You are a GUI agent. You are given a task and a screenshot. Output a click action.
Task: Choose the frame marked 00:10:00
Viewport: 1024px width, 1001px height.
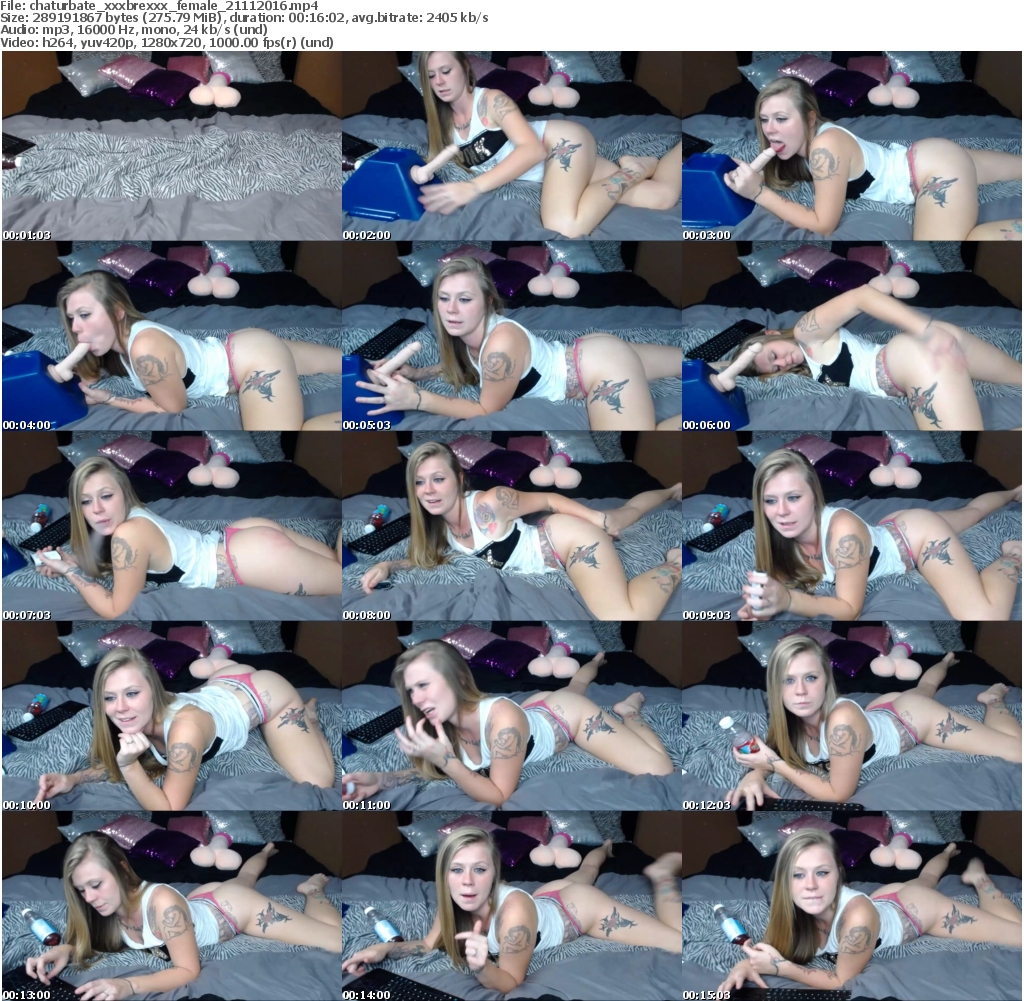(x=171, y=716)
